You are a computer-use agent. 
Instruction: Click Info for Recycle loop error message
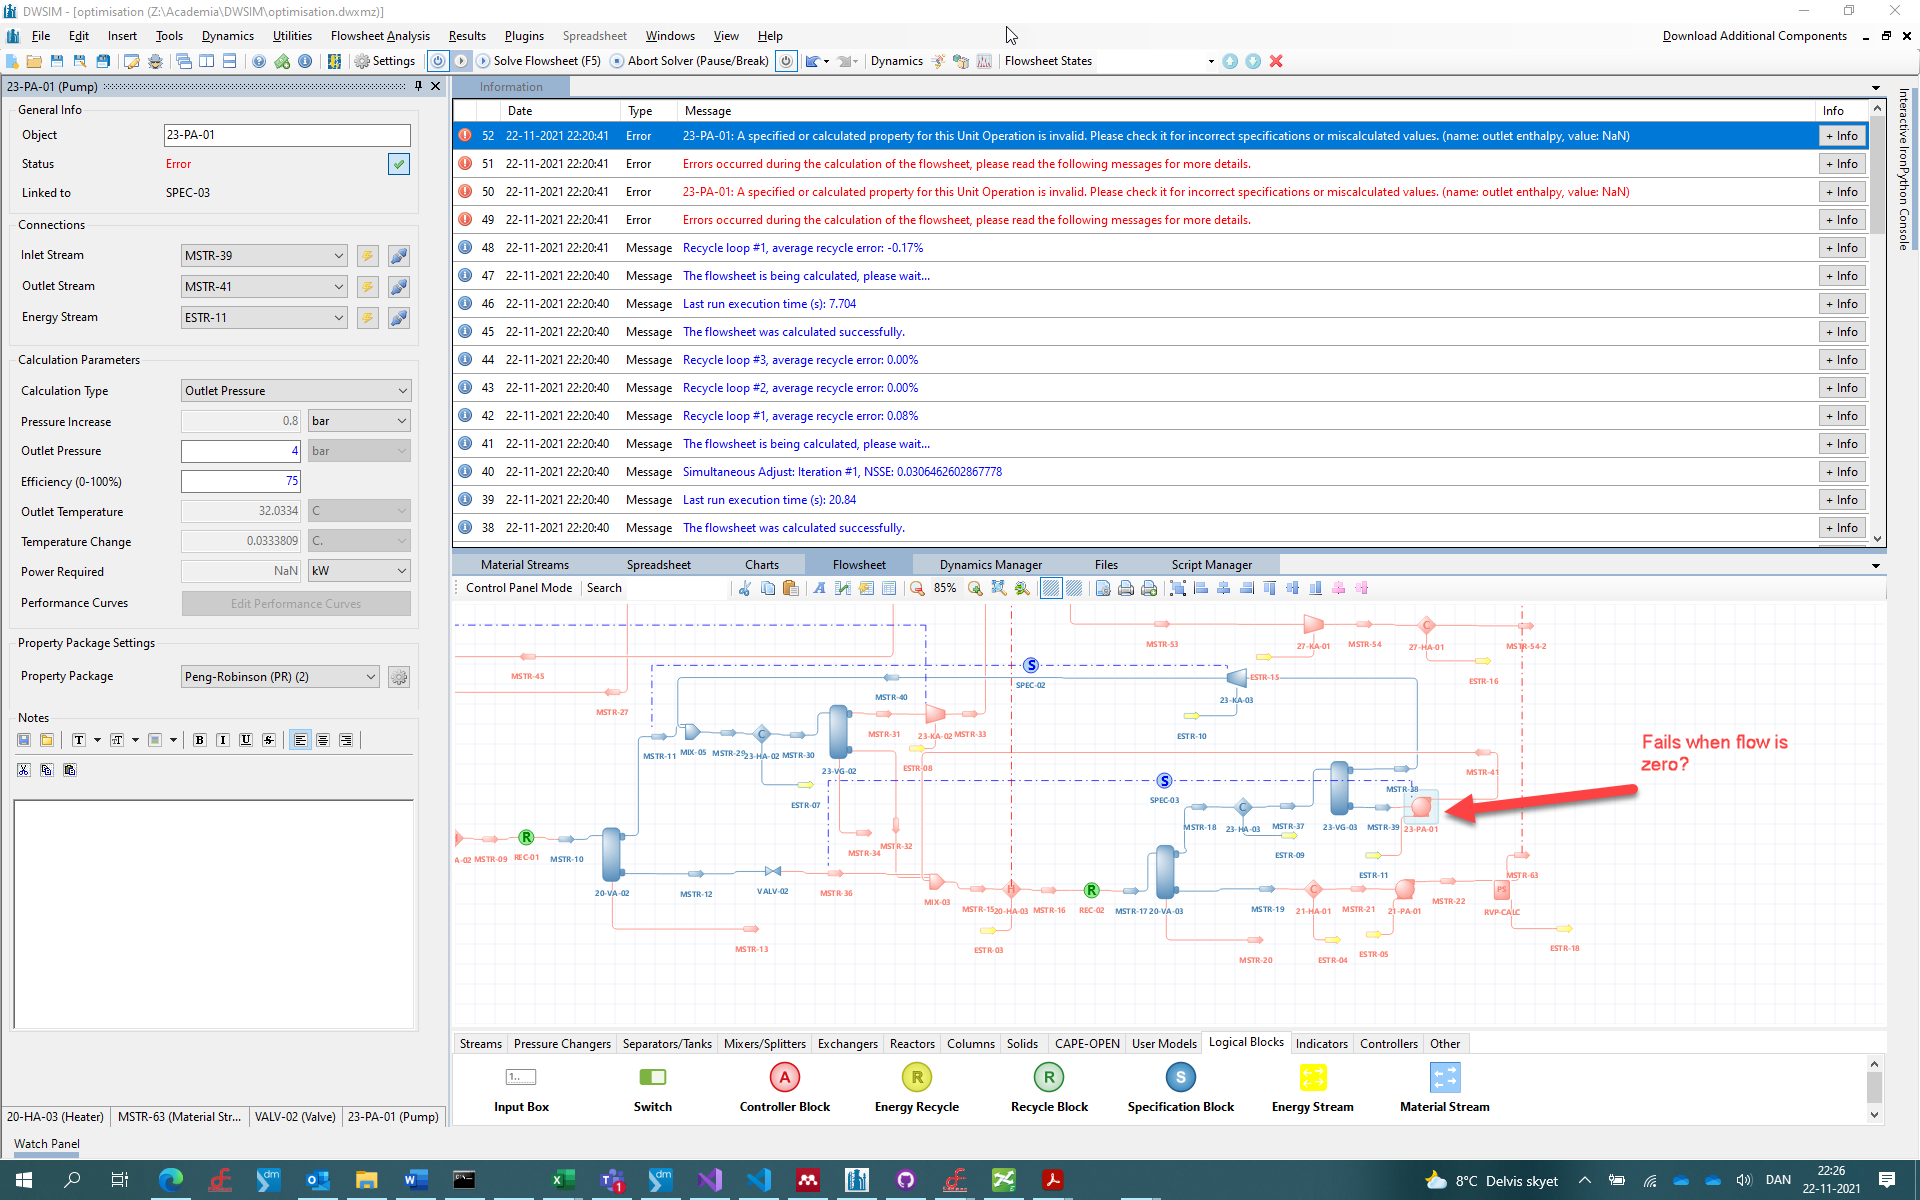pyautogui.click(x=1841, y=247)
